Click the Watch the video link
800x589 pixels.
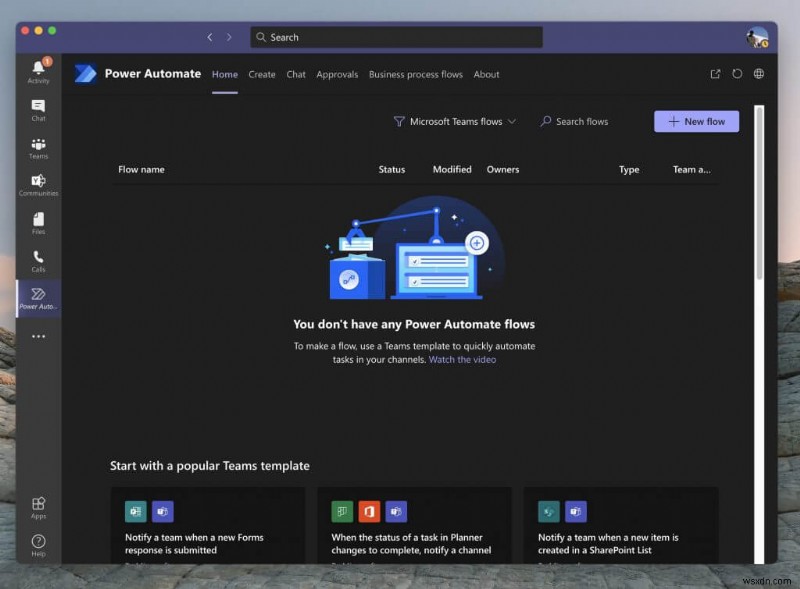(x=462, y=359)
